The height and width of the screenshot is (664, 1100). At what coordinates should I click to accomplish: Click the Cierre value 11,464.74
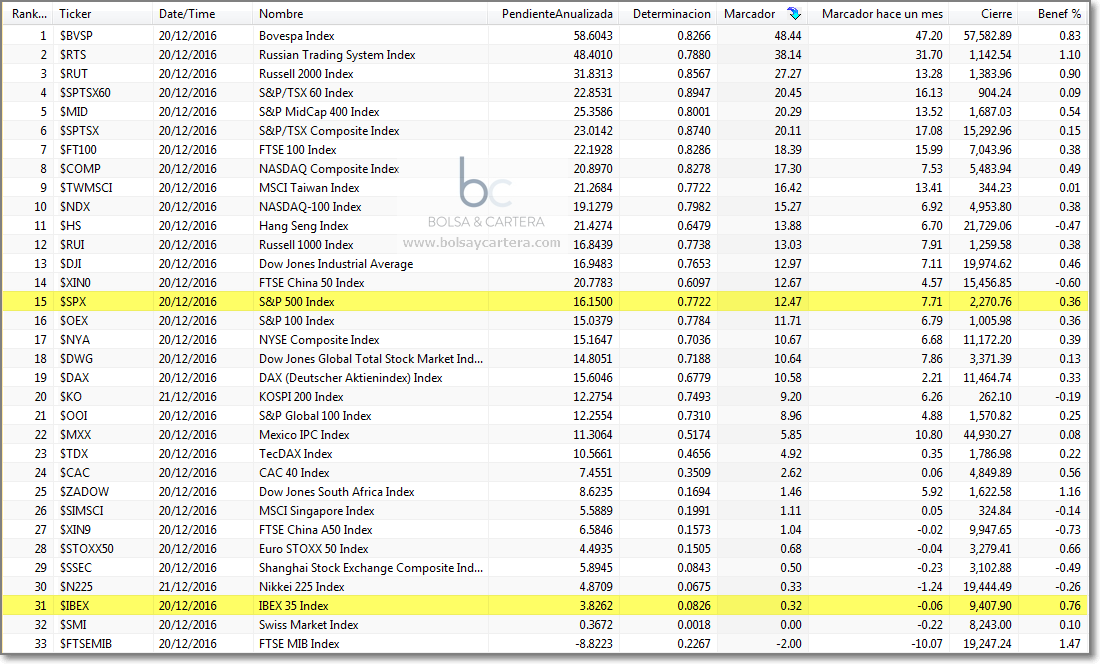pyautogui.click(x=987, y=377)
